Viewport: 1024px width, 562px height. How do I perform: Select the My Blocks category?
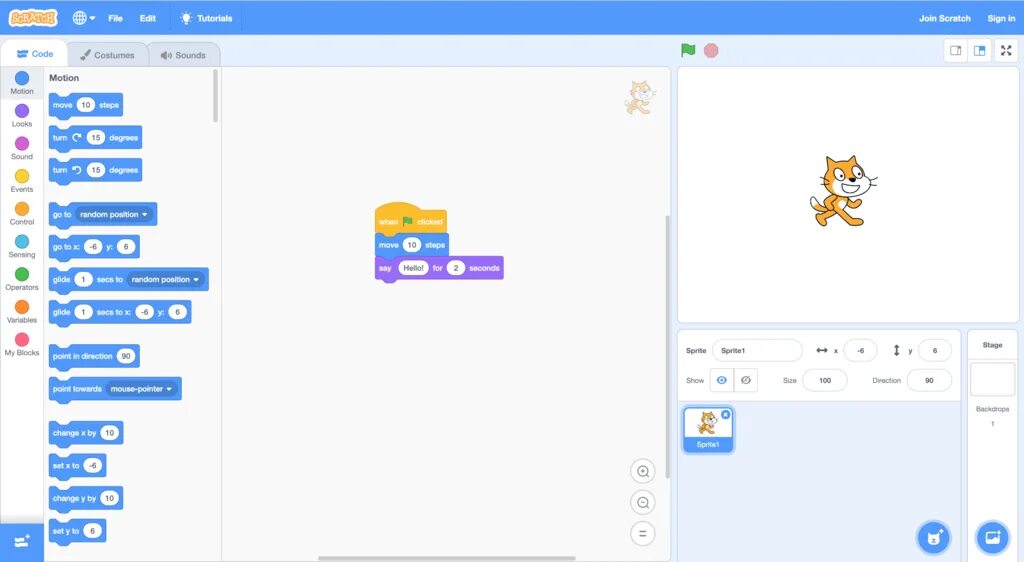(x=22, y=344)
